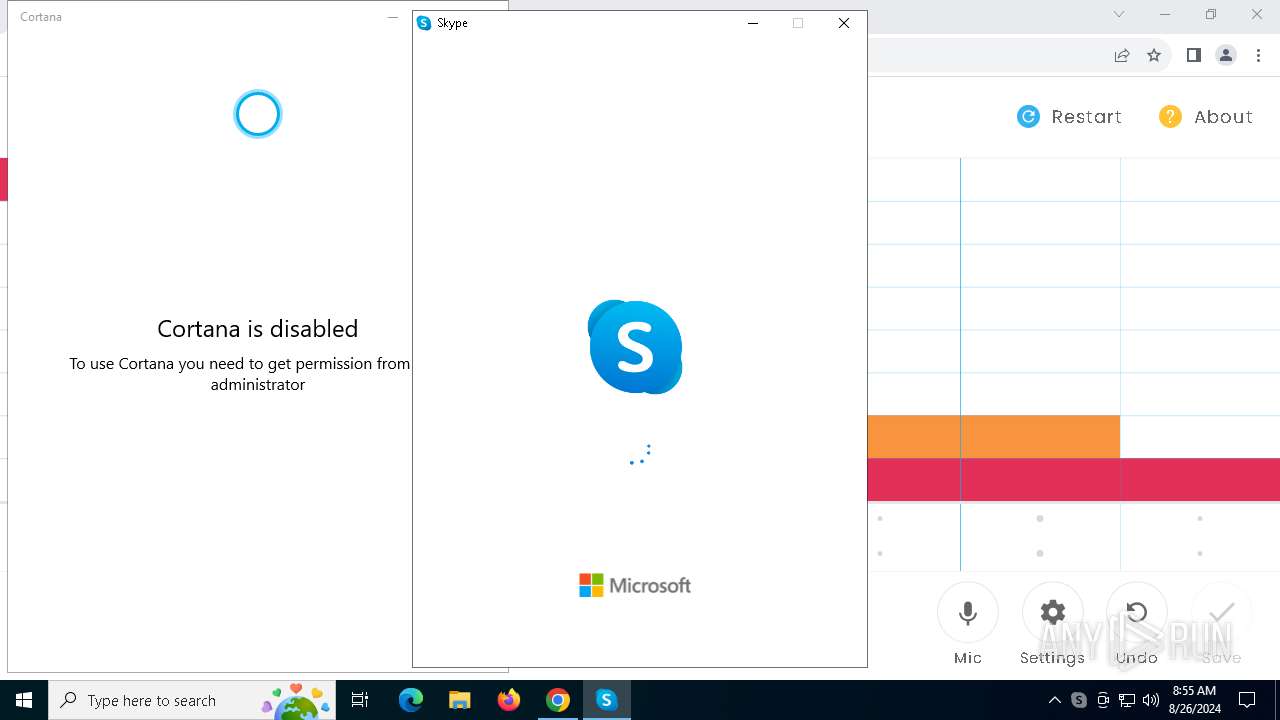Click the clock showing 8:55 AM

click(x=1194, y=691)
